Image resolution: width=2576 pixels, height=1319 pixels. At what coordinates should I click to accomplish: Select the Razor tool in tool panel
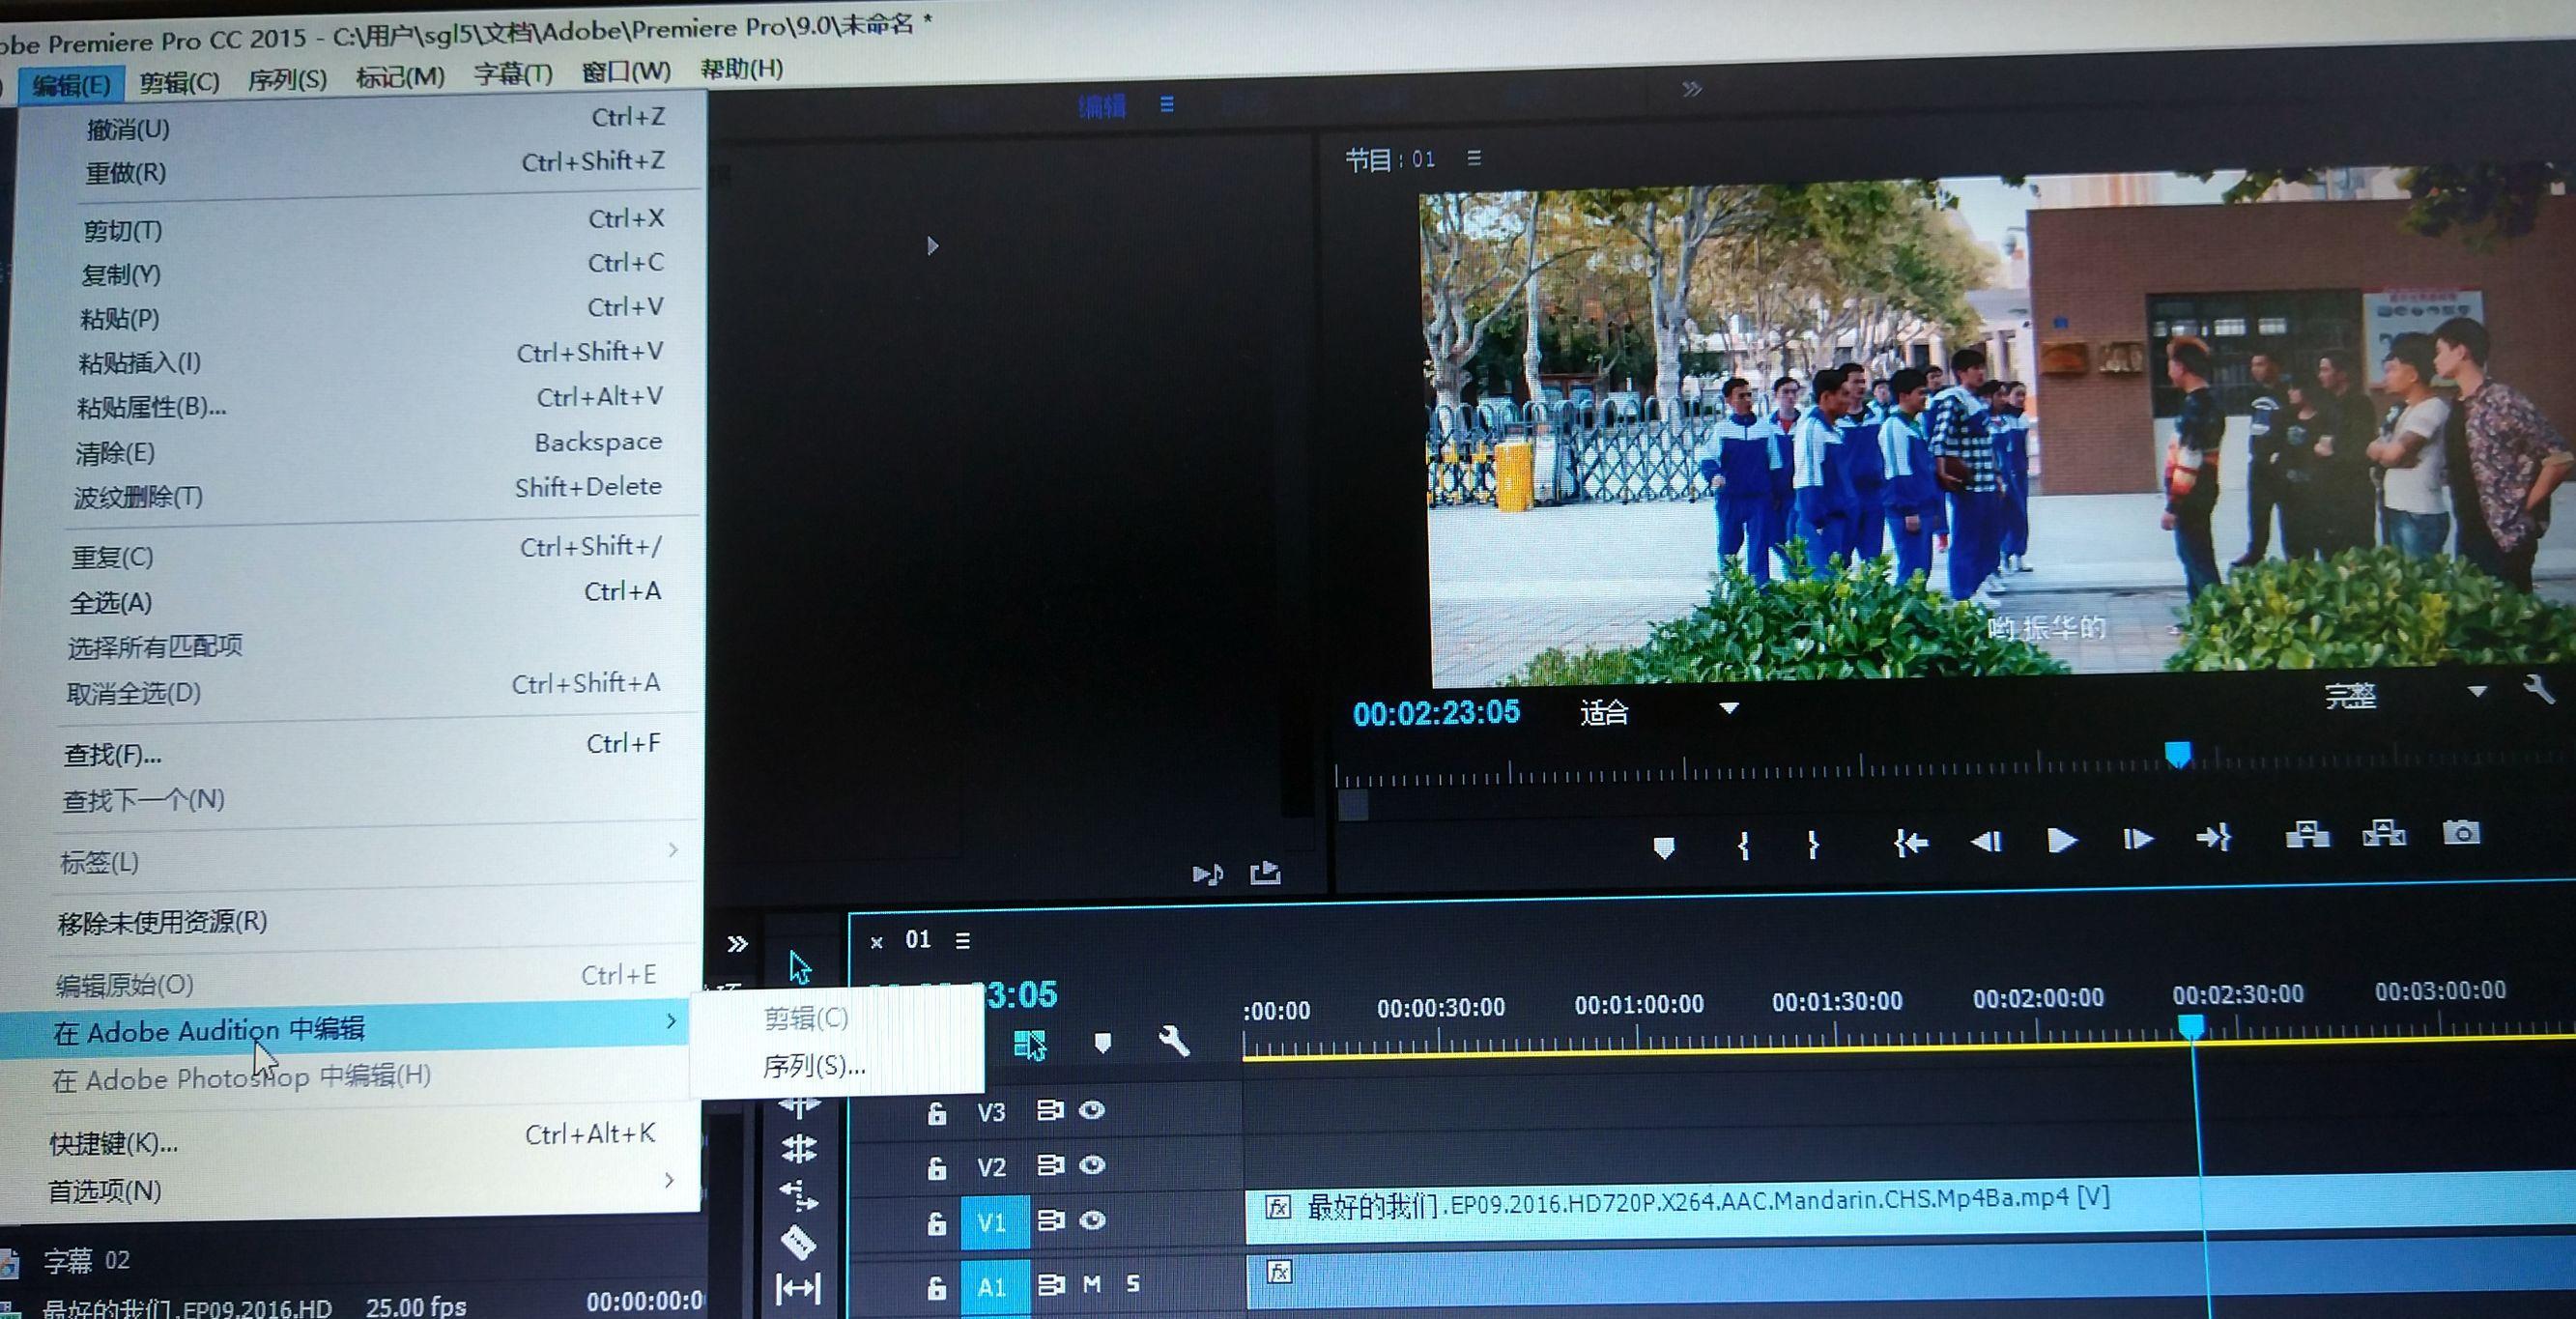pos(798,1242)
